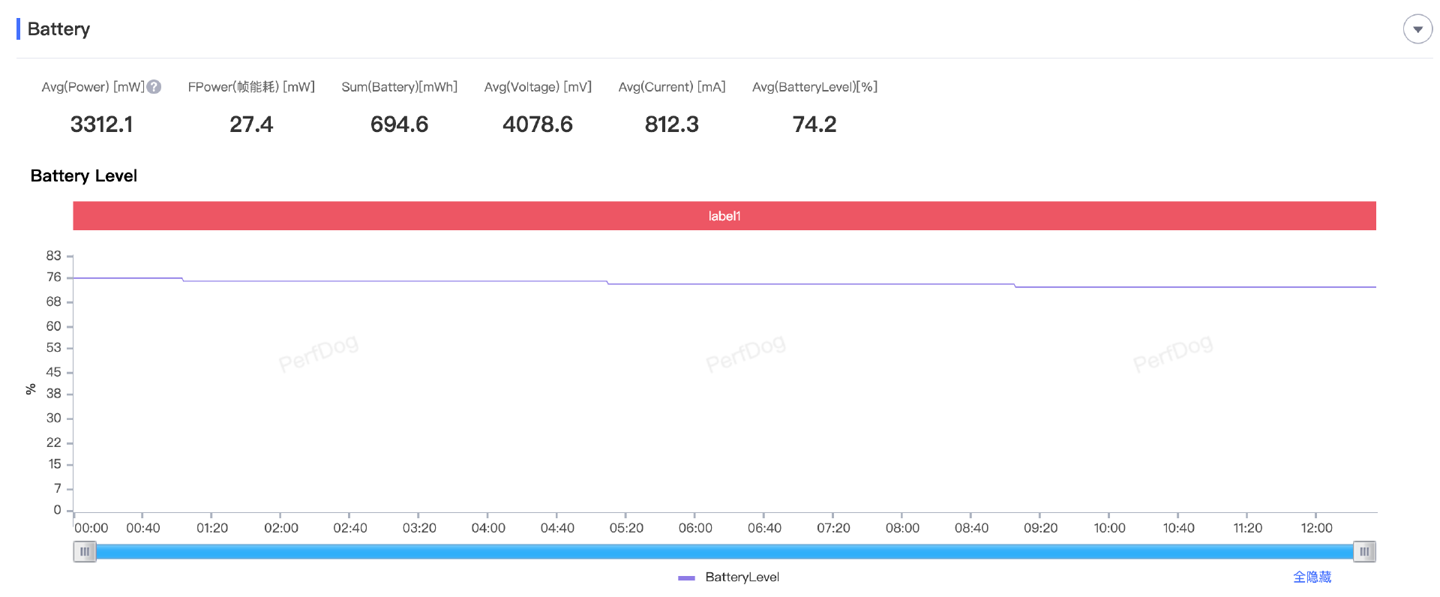
Task: Toggle the BatteryLevel series legend text
Action: [742, 577]
